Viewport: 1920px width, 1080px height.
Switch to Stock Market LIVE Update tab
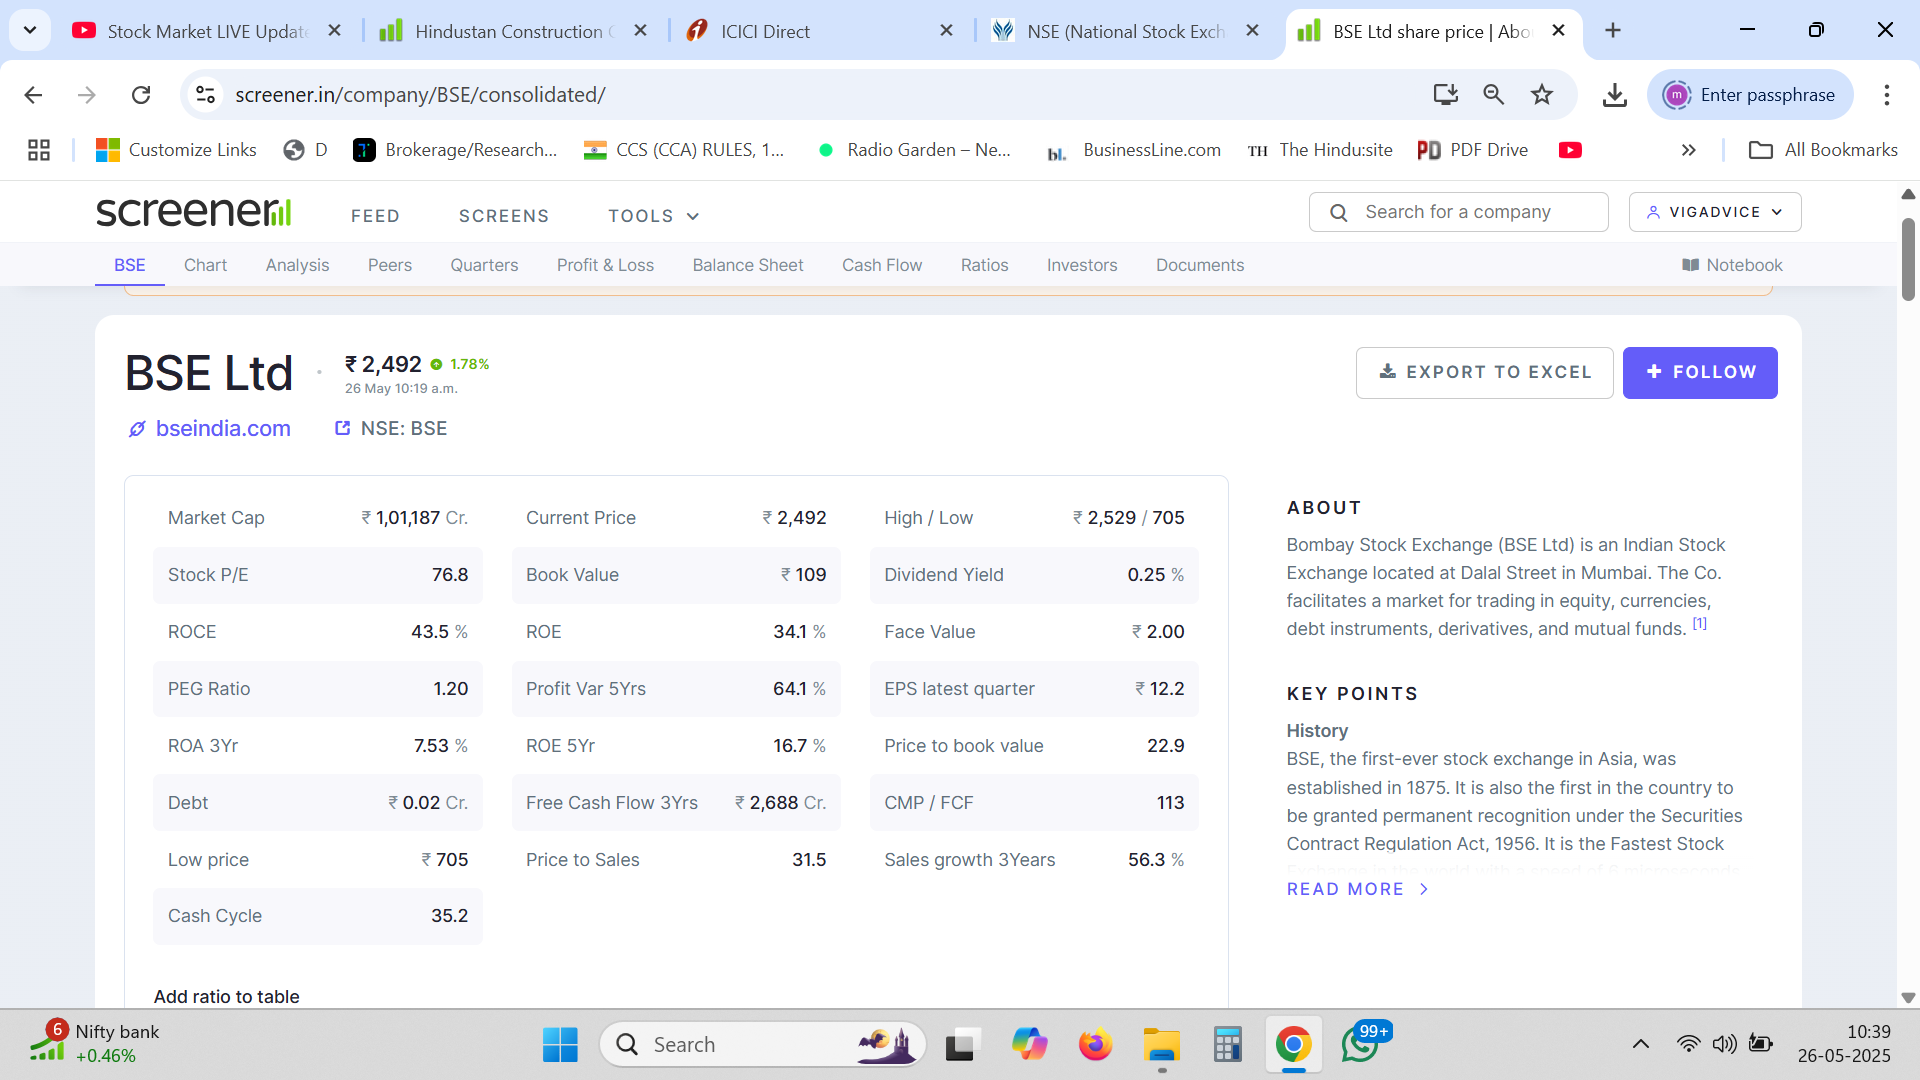[207, 31]
